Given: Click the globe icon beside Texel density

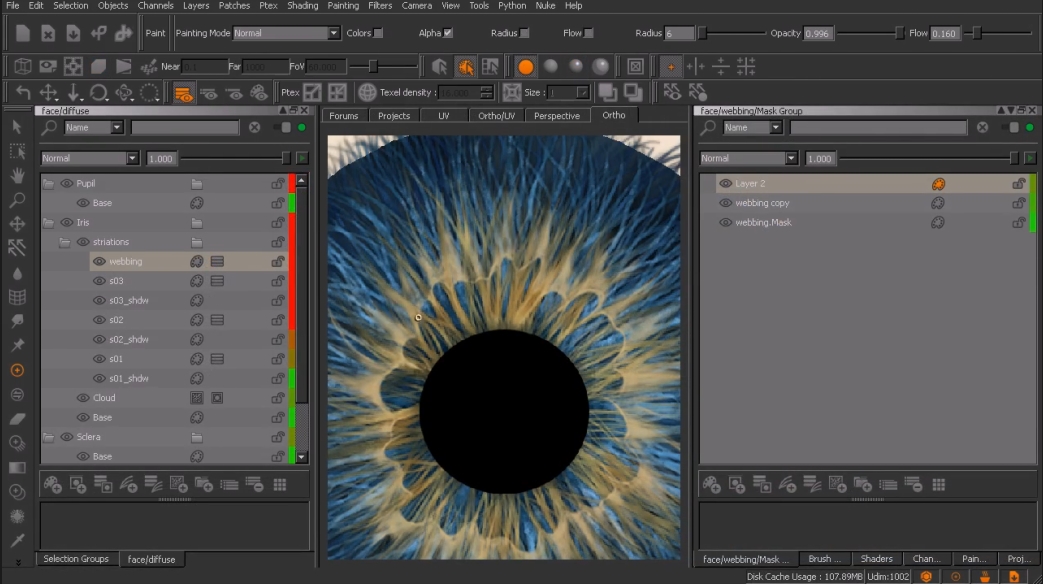Looking at the screenshot, I should pos(367,92).
